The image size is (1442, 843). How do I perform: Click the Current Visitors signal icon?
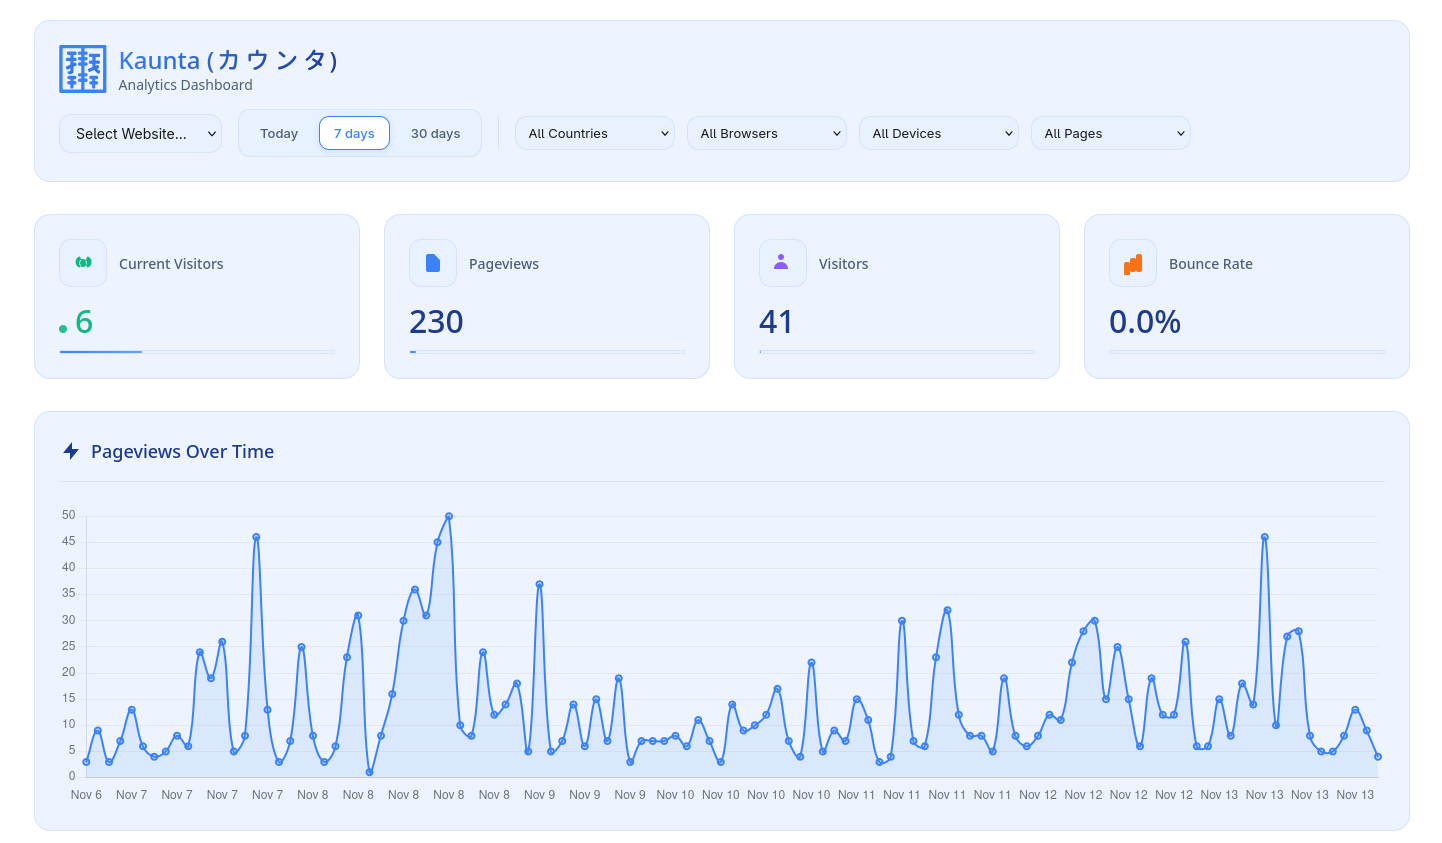[x=82, y=263]
